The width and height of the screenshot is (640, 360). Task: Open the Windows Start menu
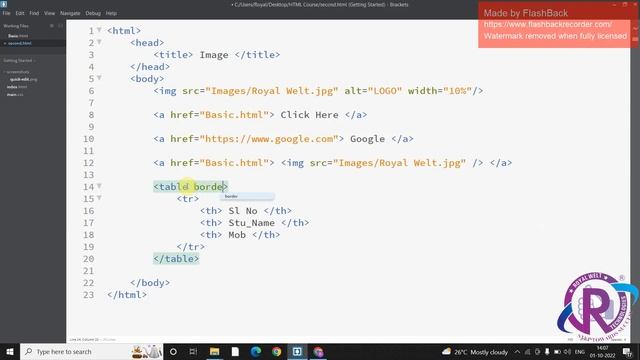coord(9,351)
